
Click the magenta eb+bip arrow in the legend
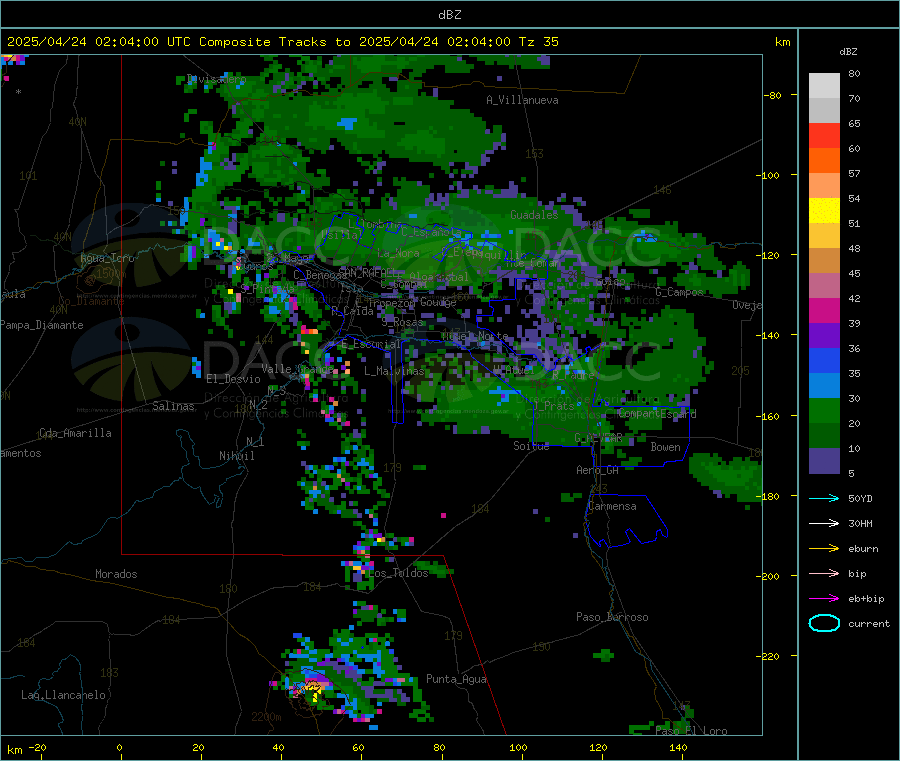(x=824, y=599)
